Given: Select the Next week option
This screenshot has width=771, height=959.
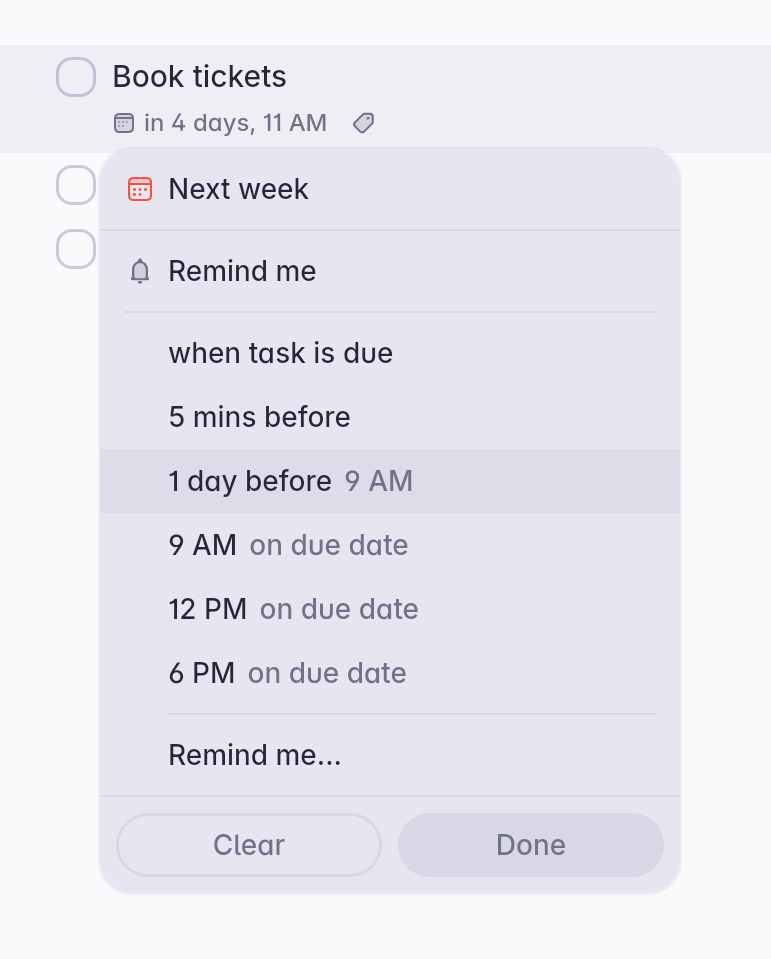Looking at the screenshot, I should tap(239, 188).
